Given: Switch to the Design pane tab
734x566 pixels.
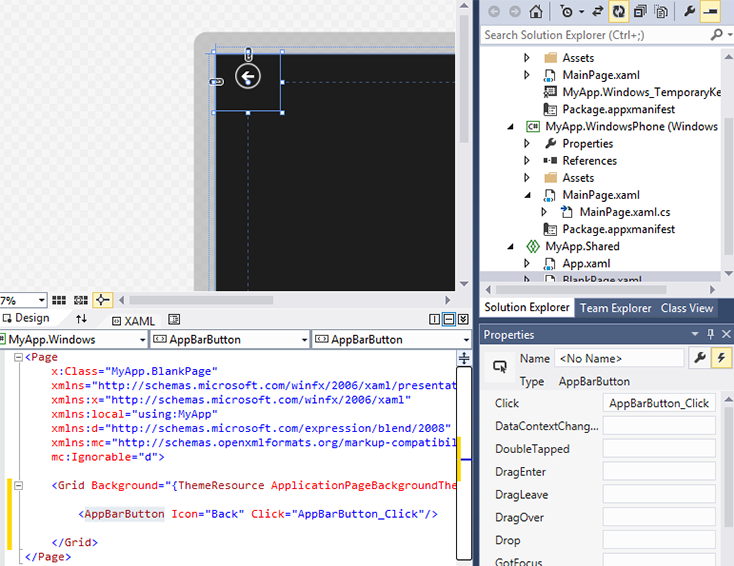Looking at the screenshot, I should click(27, 318).
